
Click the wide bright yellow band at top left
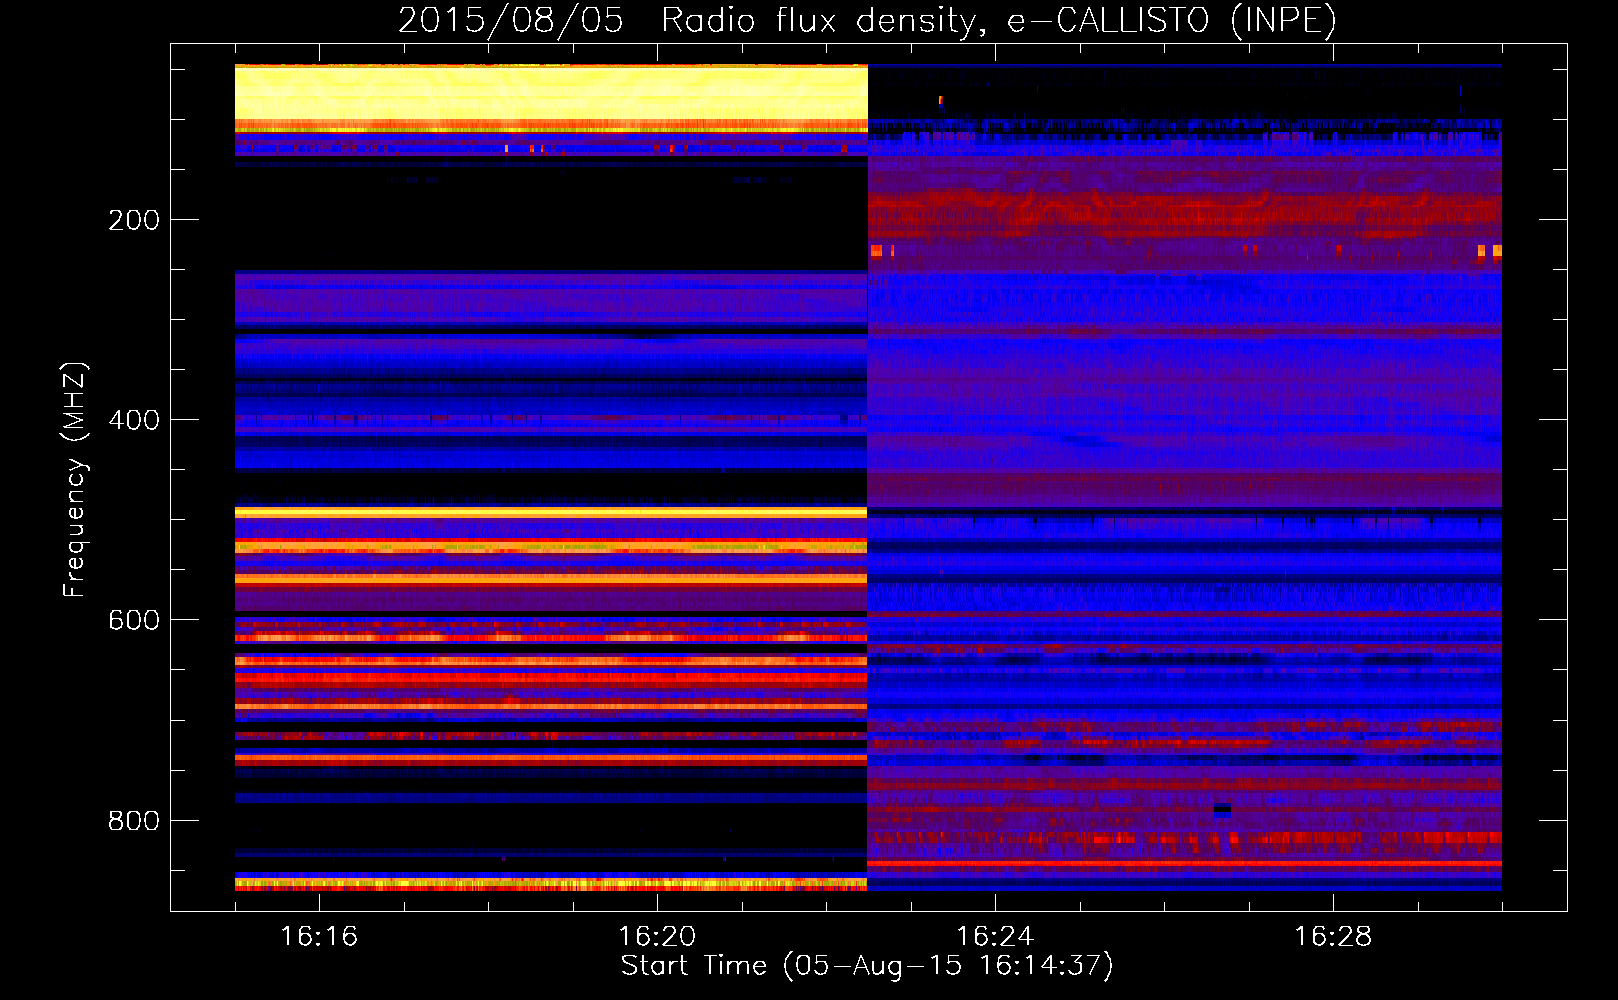pyautogui.click(x=550, y=95)
